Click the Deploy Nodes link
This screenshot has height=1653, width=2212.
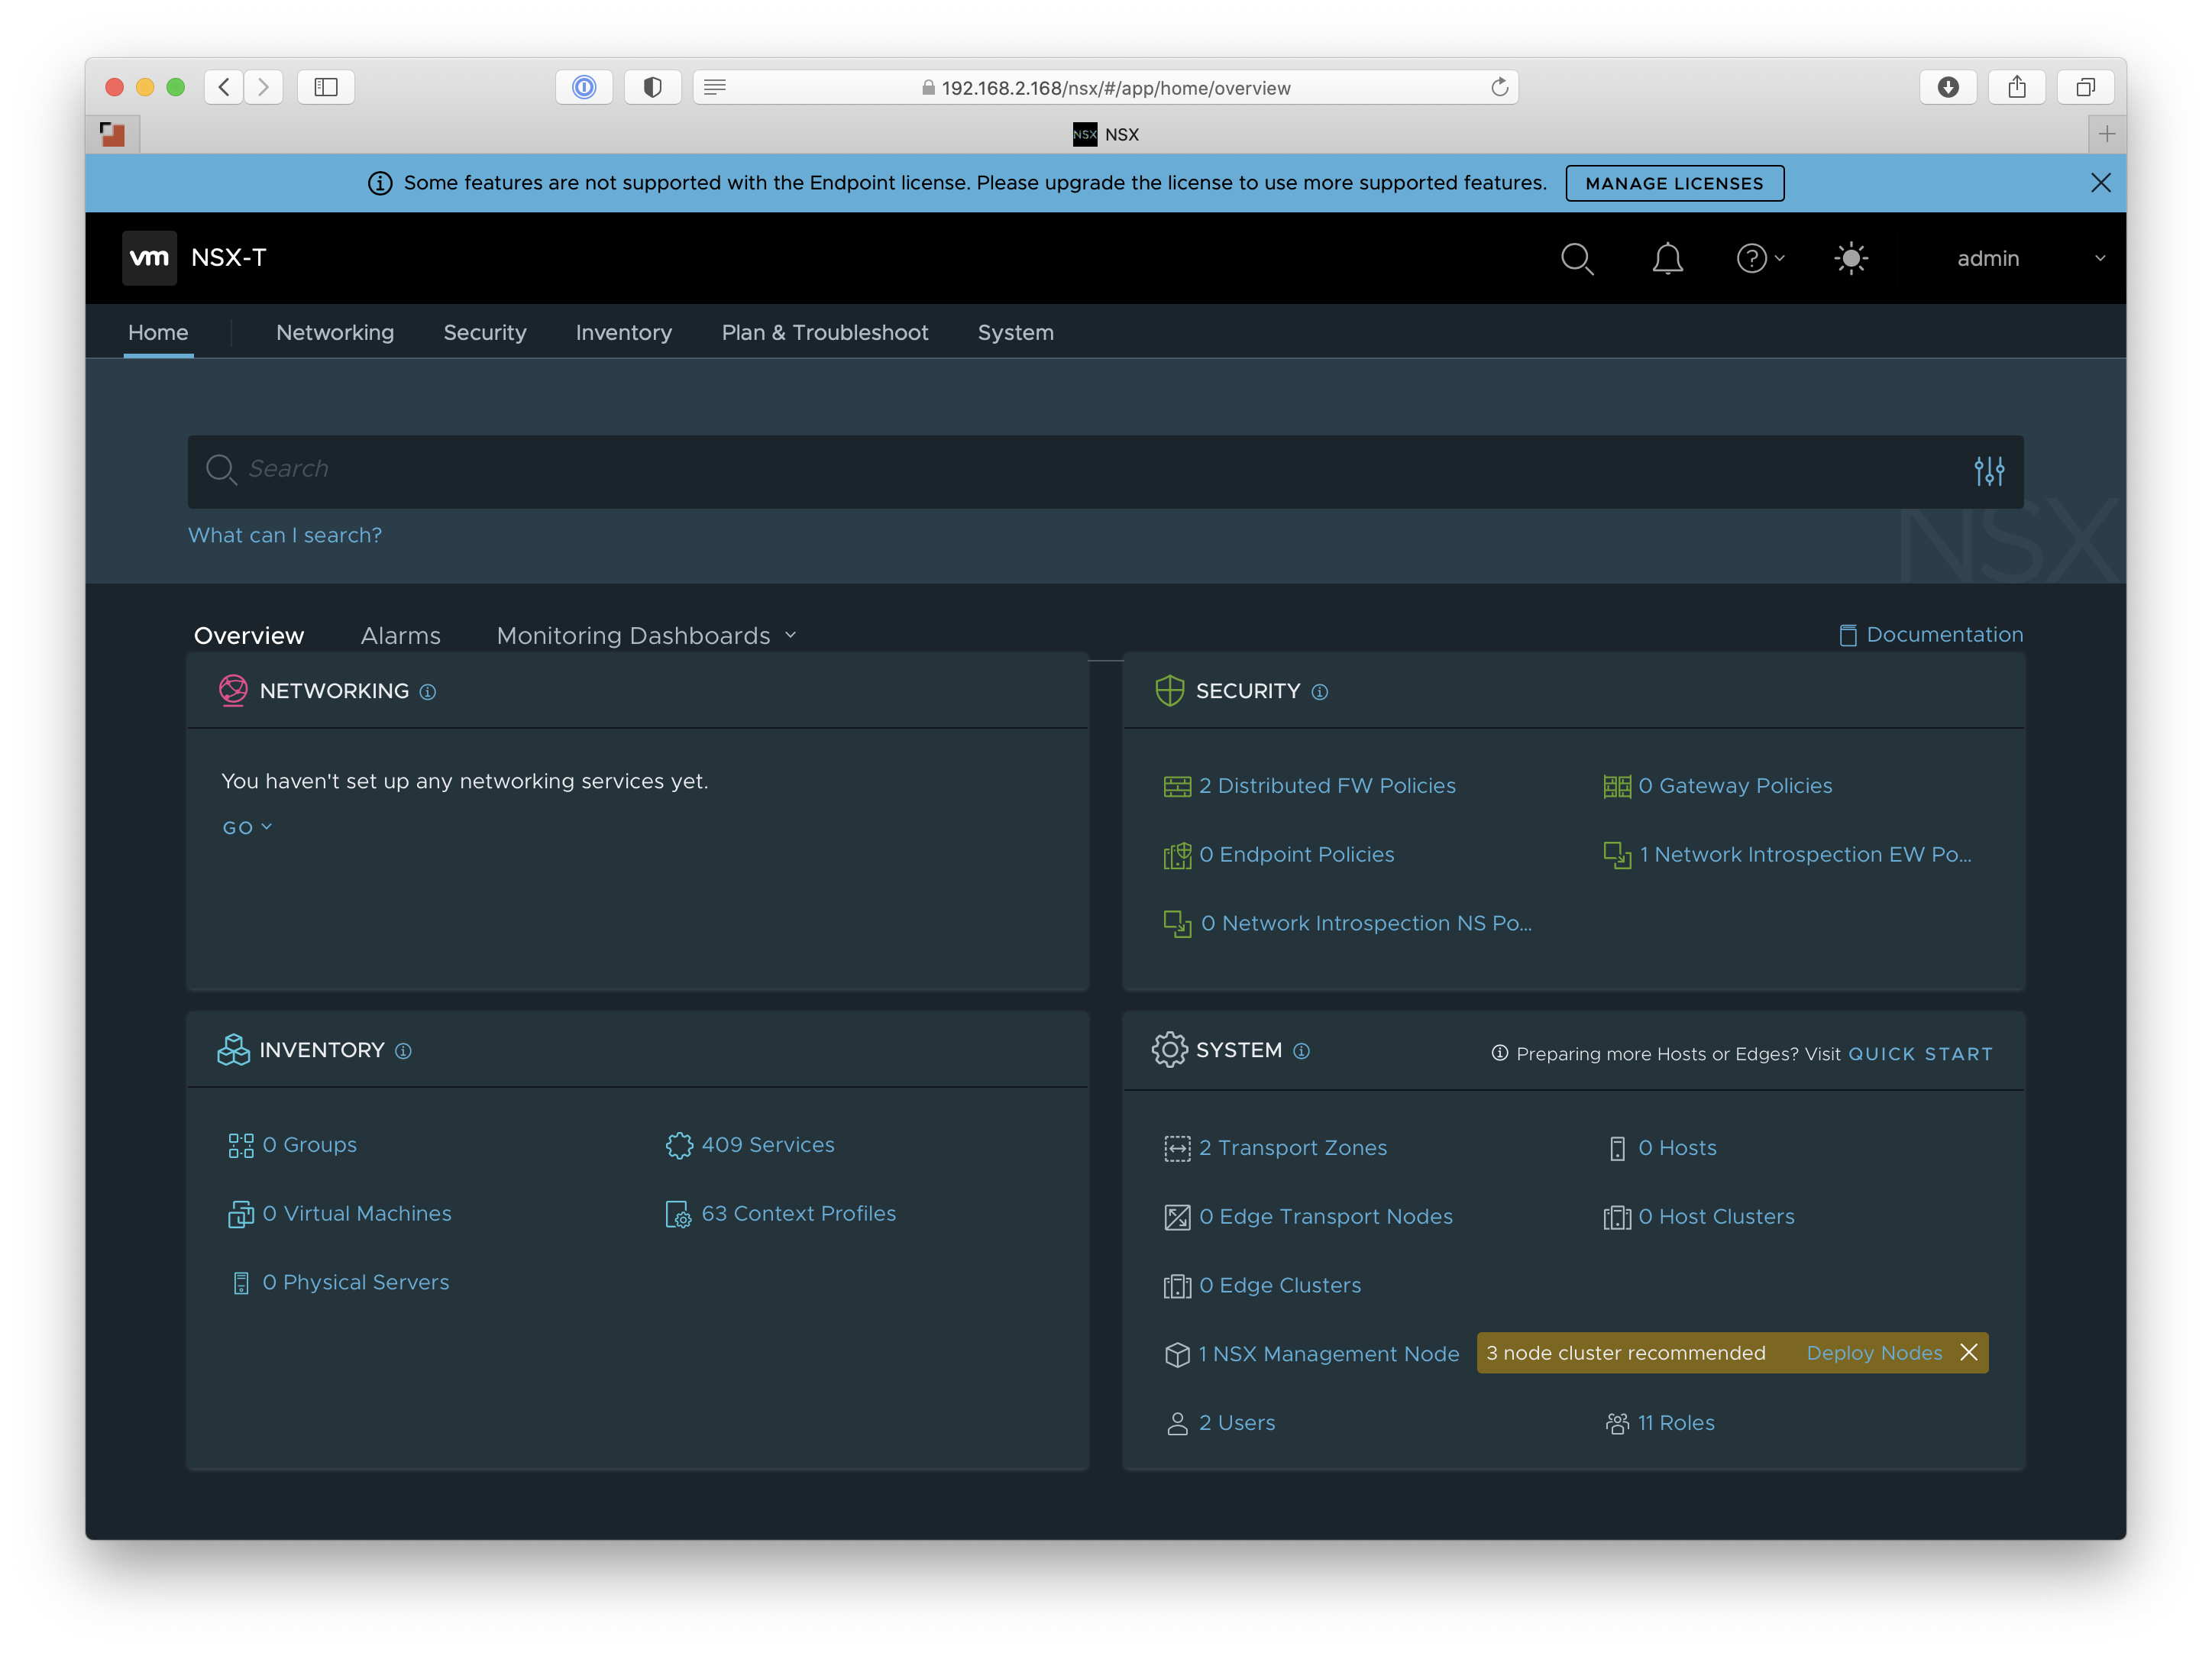coord(1874,1353)
